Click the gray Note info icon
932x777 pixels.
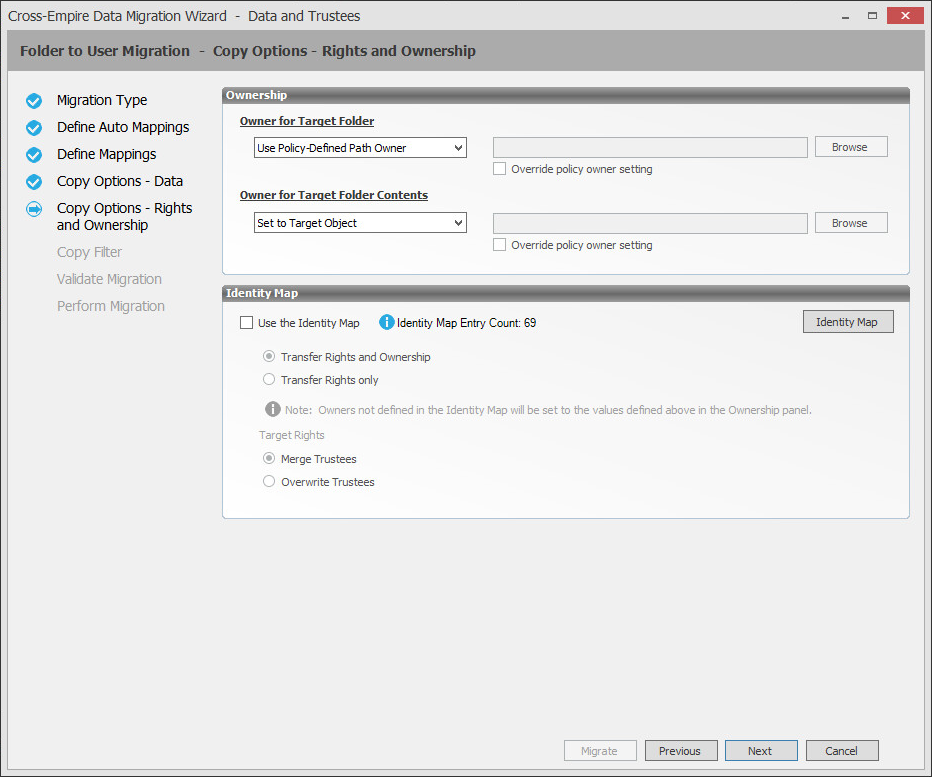[272, 409]
